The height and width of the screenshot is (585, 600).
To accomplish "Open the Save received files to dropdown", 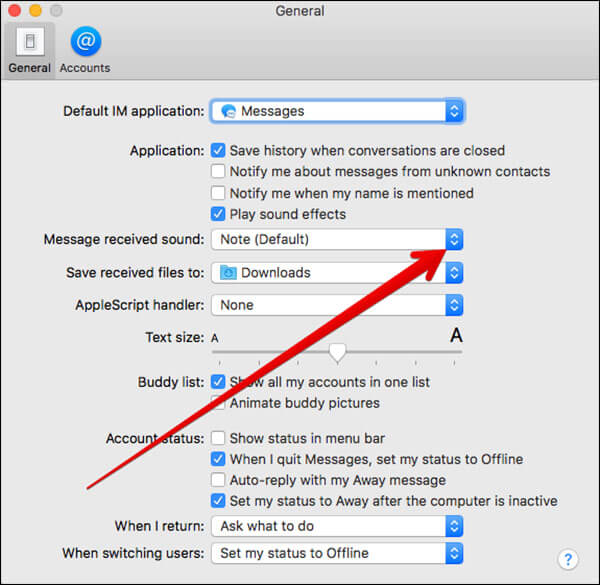I will 337,273.
